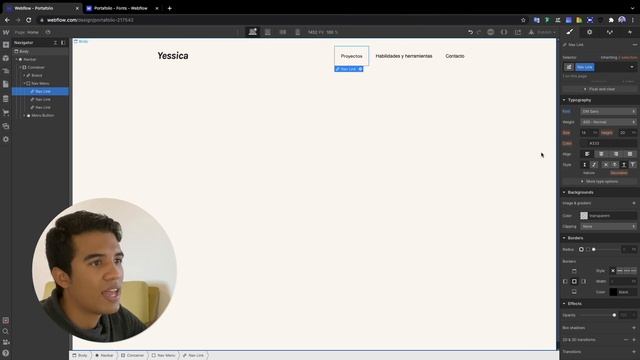Switch to Portafolio - Fonts browser tab
Viewport: 640px width, 360px height.
[121, 8]
